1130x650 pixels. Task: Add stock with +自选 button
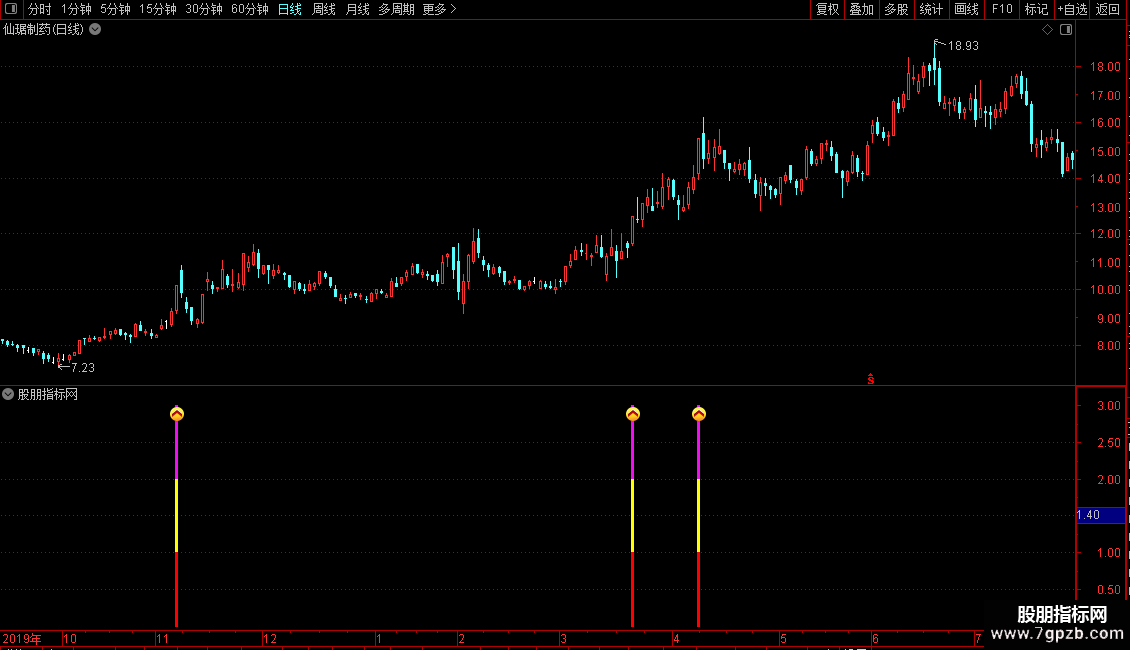(1072, 9)
